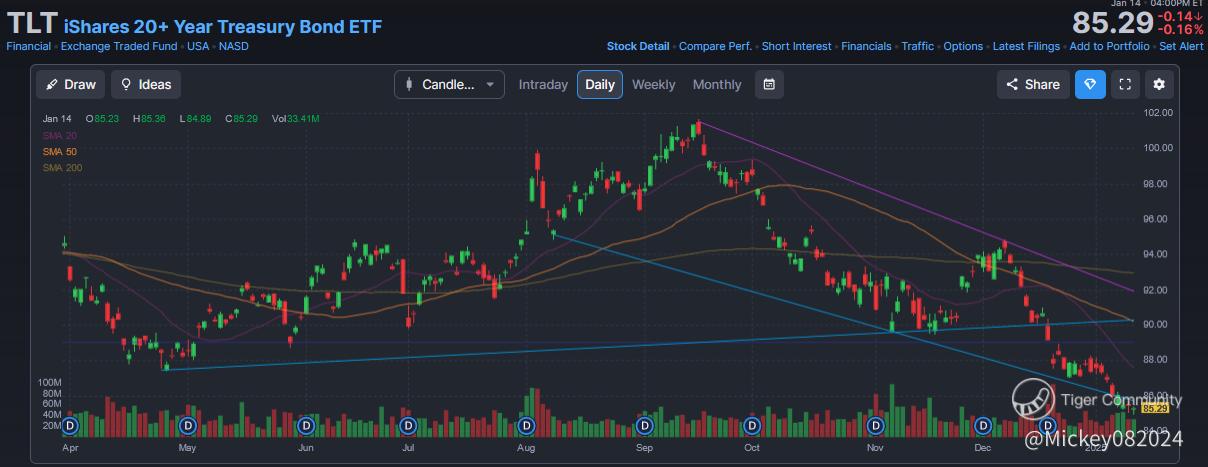Click the SMA 200 indicator label
This screenshot has width=1208, height=467.
tap(58, 167)
